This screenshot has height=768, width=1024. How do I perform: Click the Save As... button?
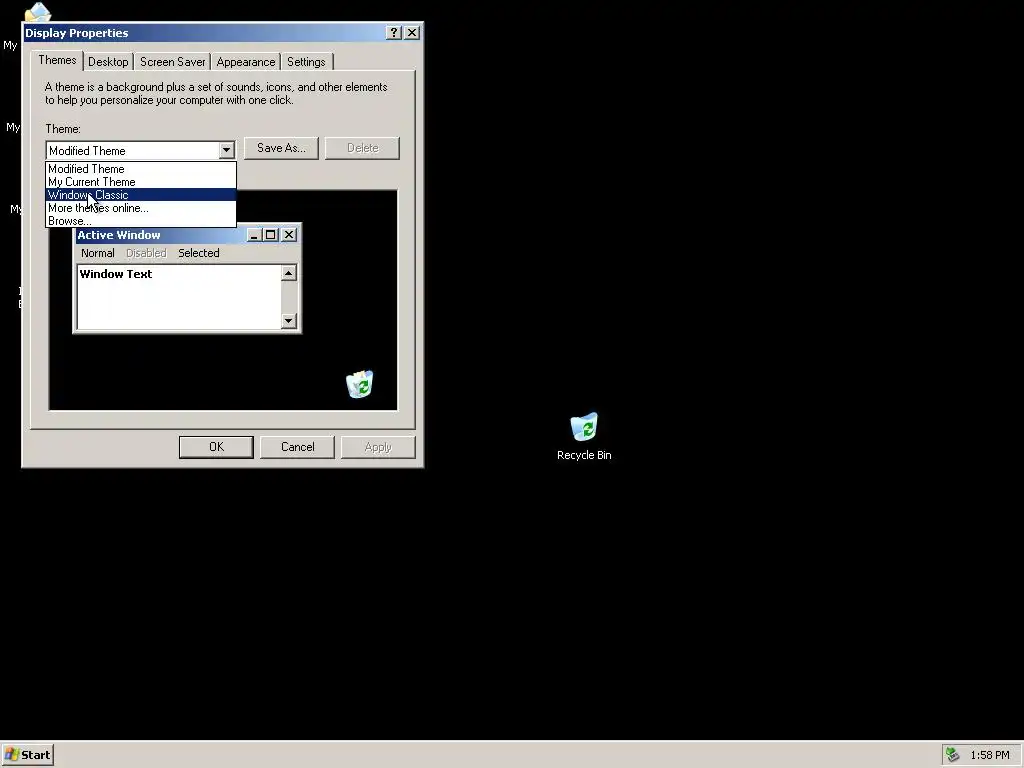pos(281,148)
